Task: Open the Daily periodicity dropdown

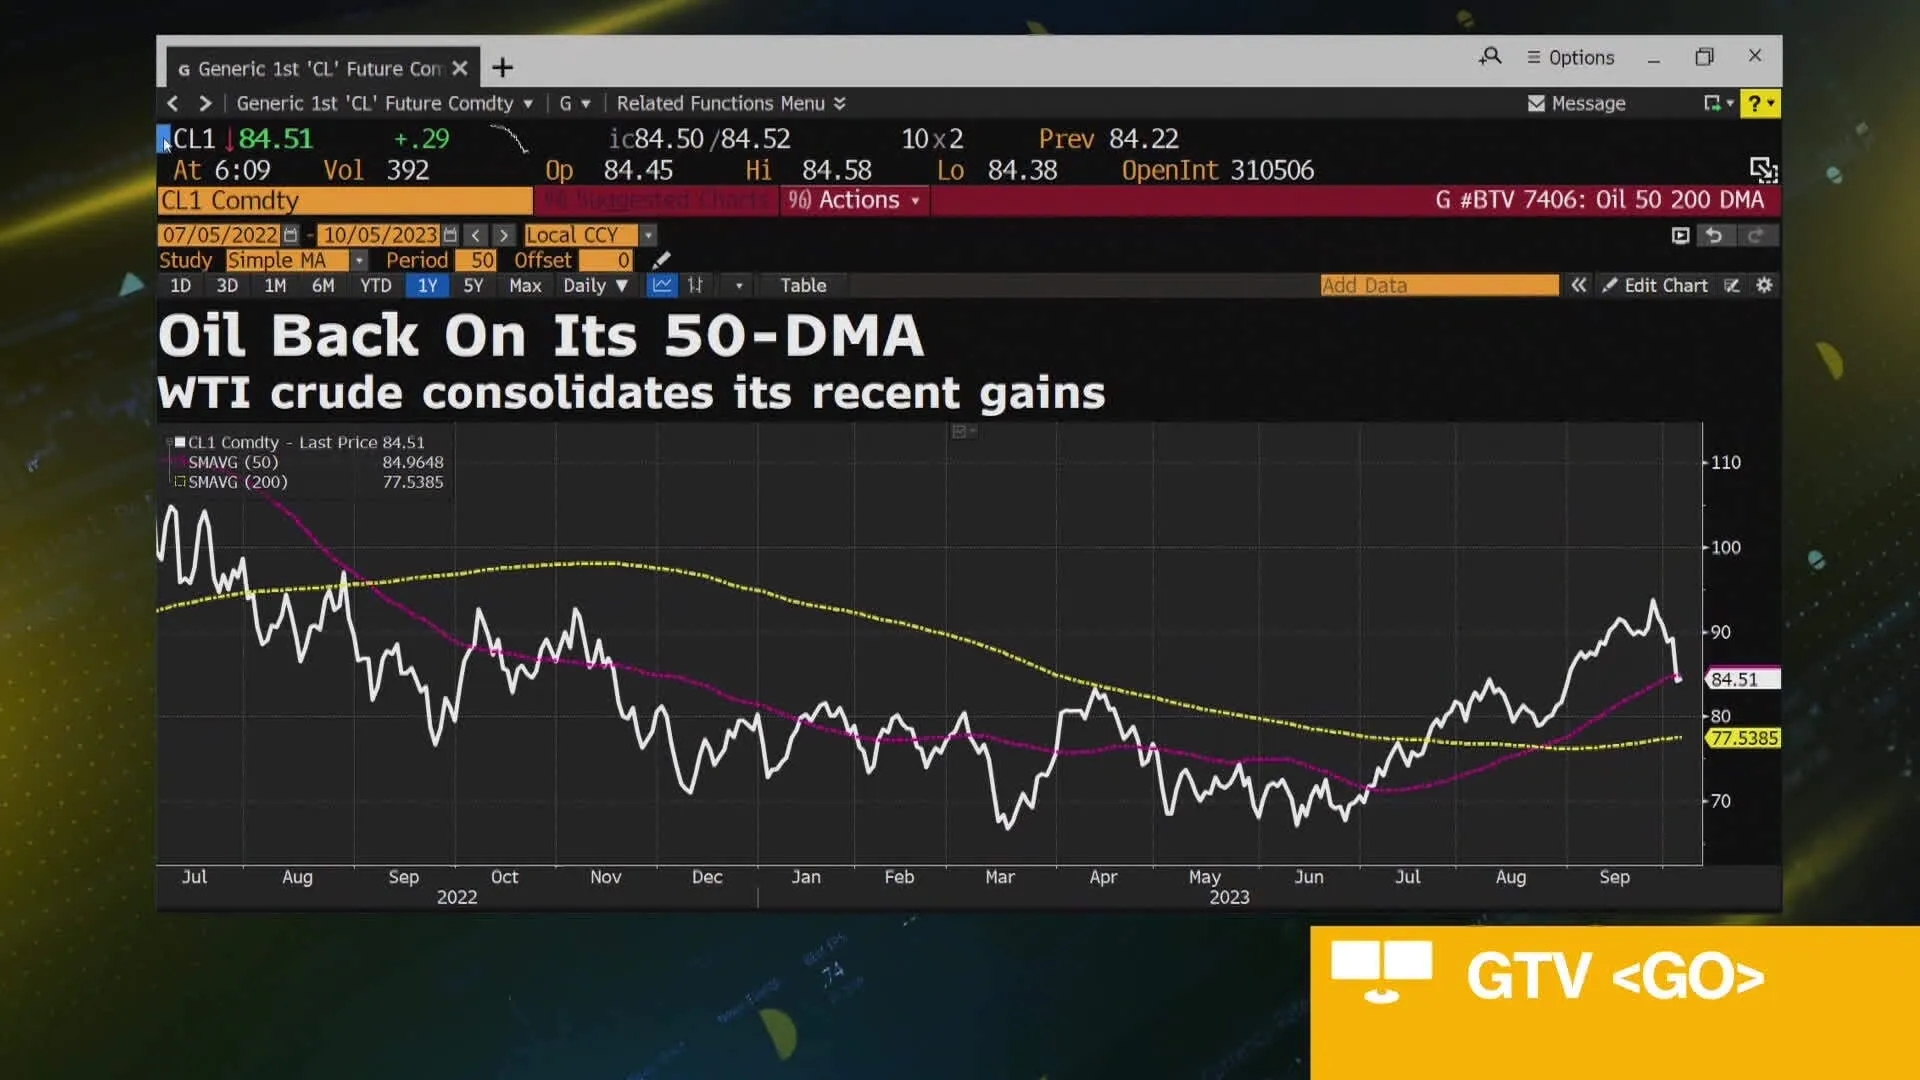Action: (x=595, y=285)
